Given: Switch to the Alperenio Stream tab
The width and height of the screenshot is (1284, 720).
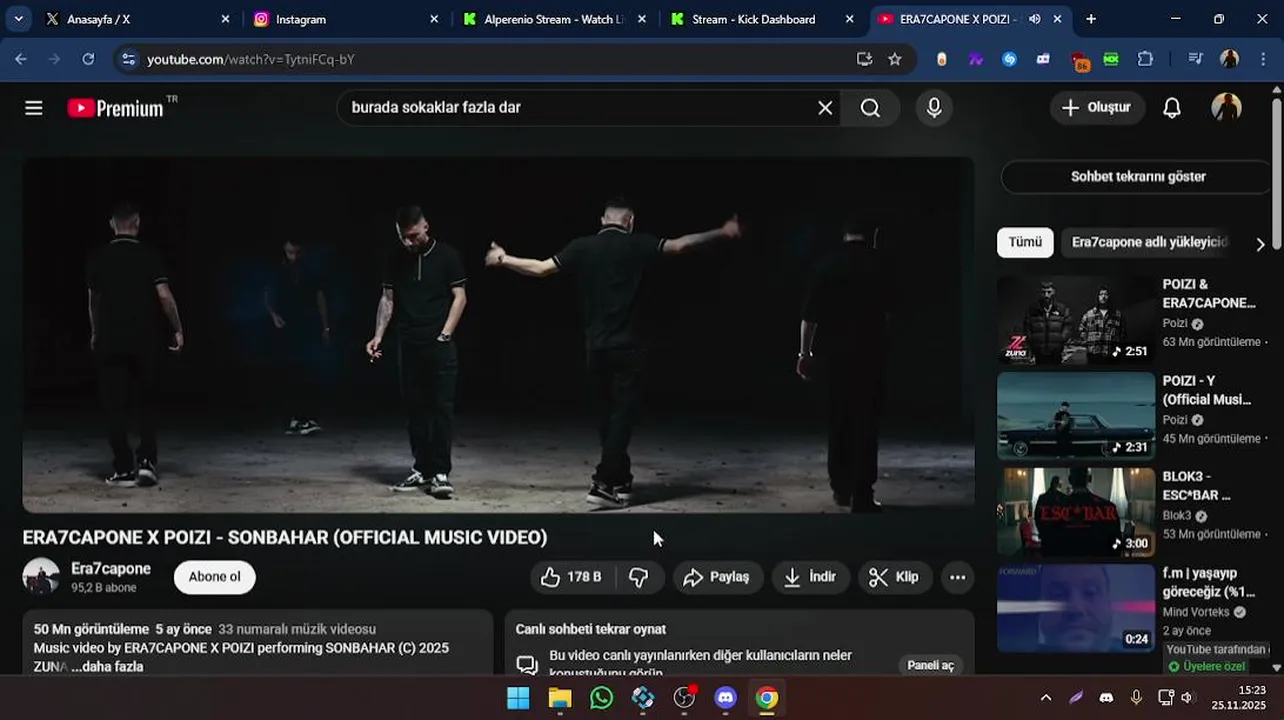Looking at the screenshot, I should tap(553, 19).
